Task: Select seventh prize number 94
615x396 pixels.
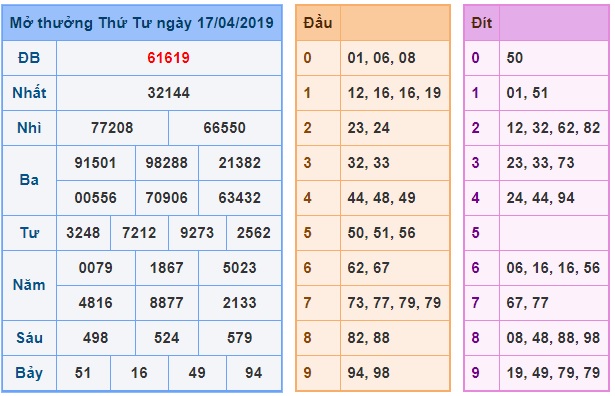Action: 254,372
